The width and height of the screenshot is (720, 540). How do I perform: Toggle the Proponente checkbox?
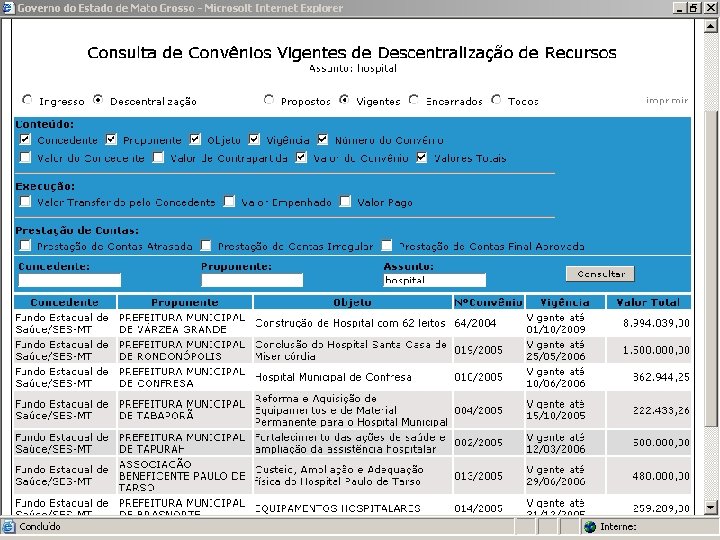(111, 139)
